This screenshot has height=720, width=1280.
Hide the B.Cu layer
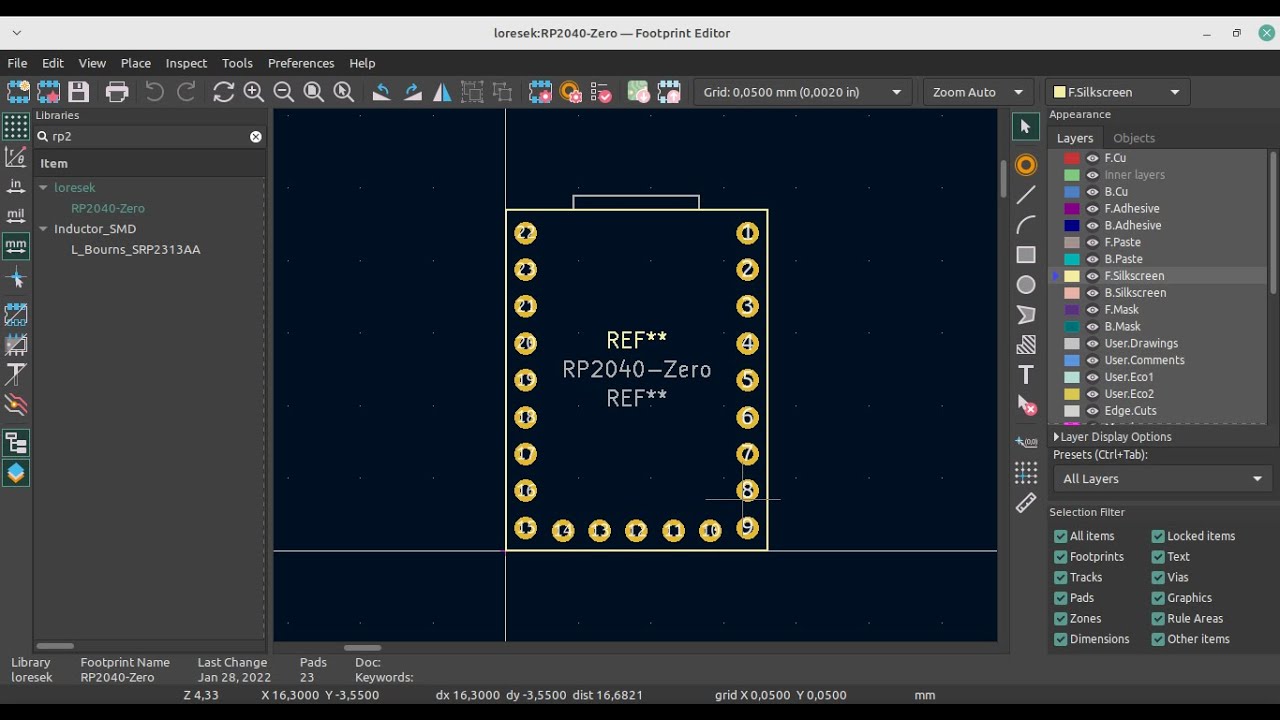coord(1093,192)
